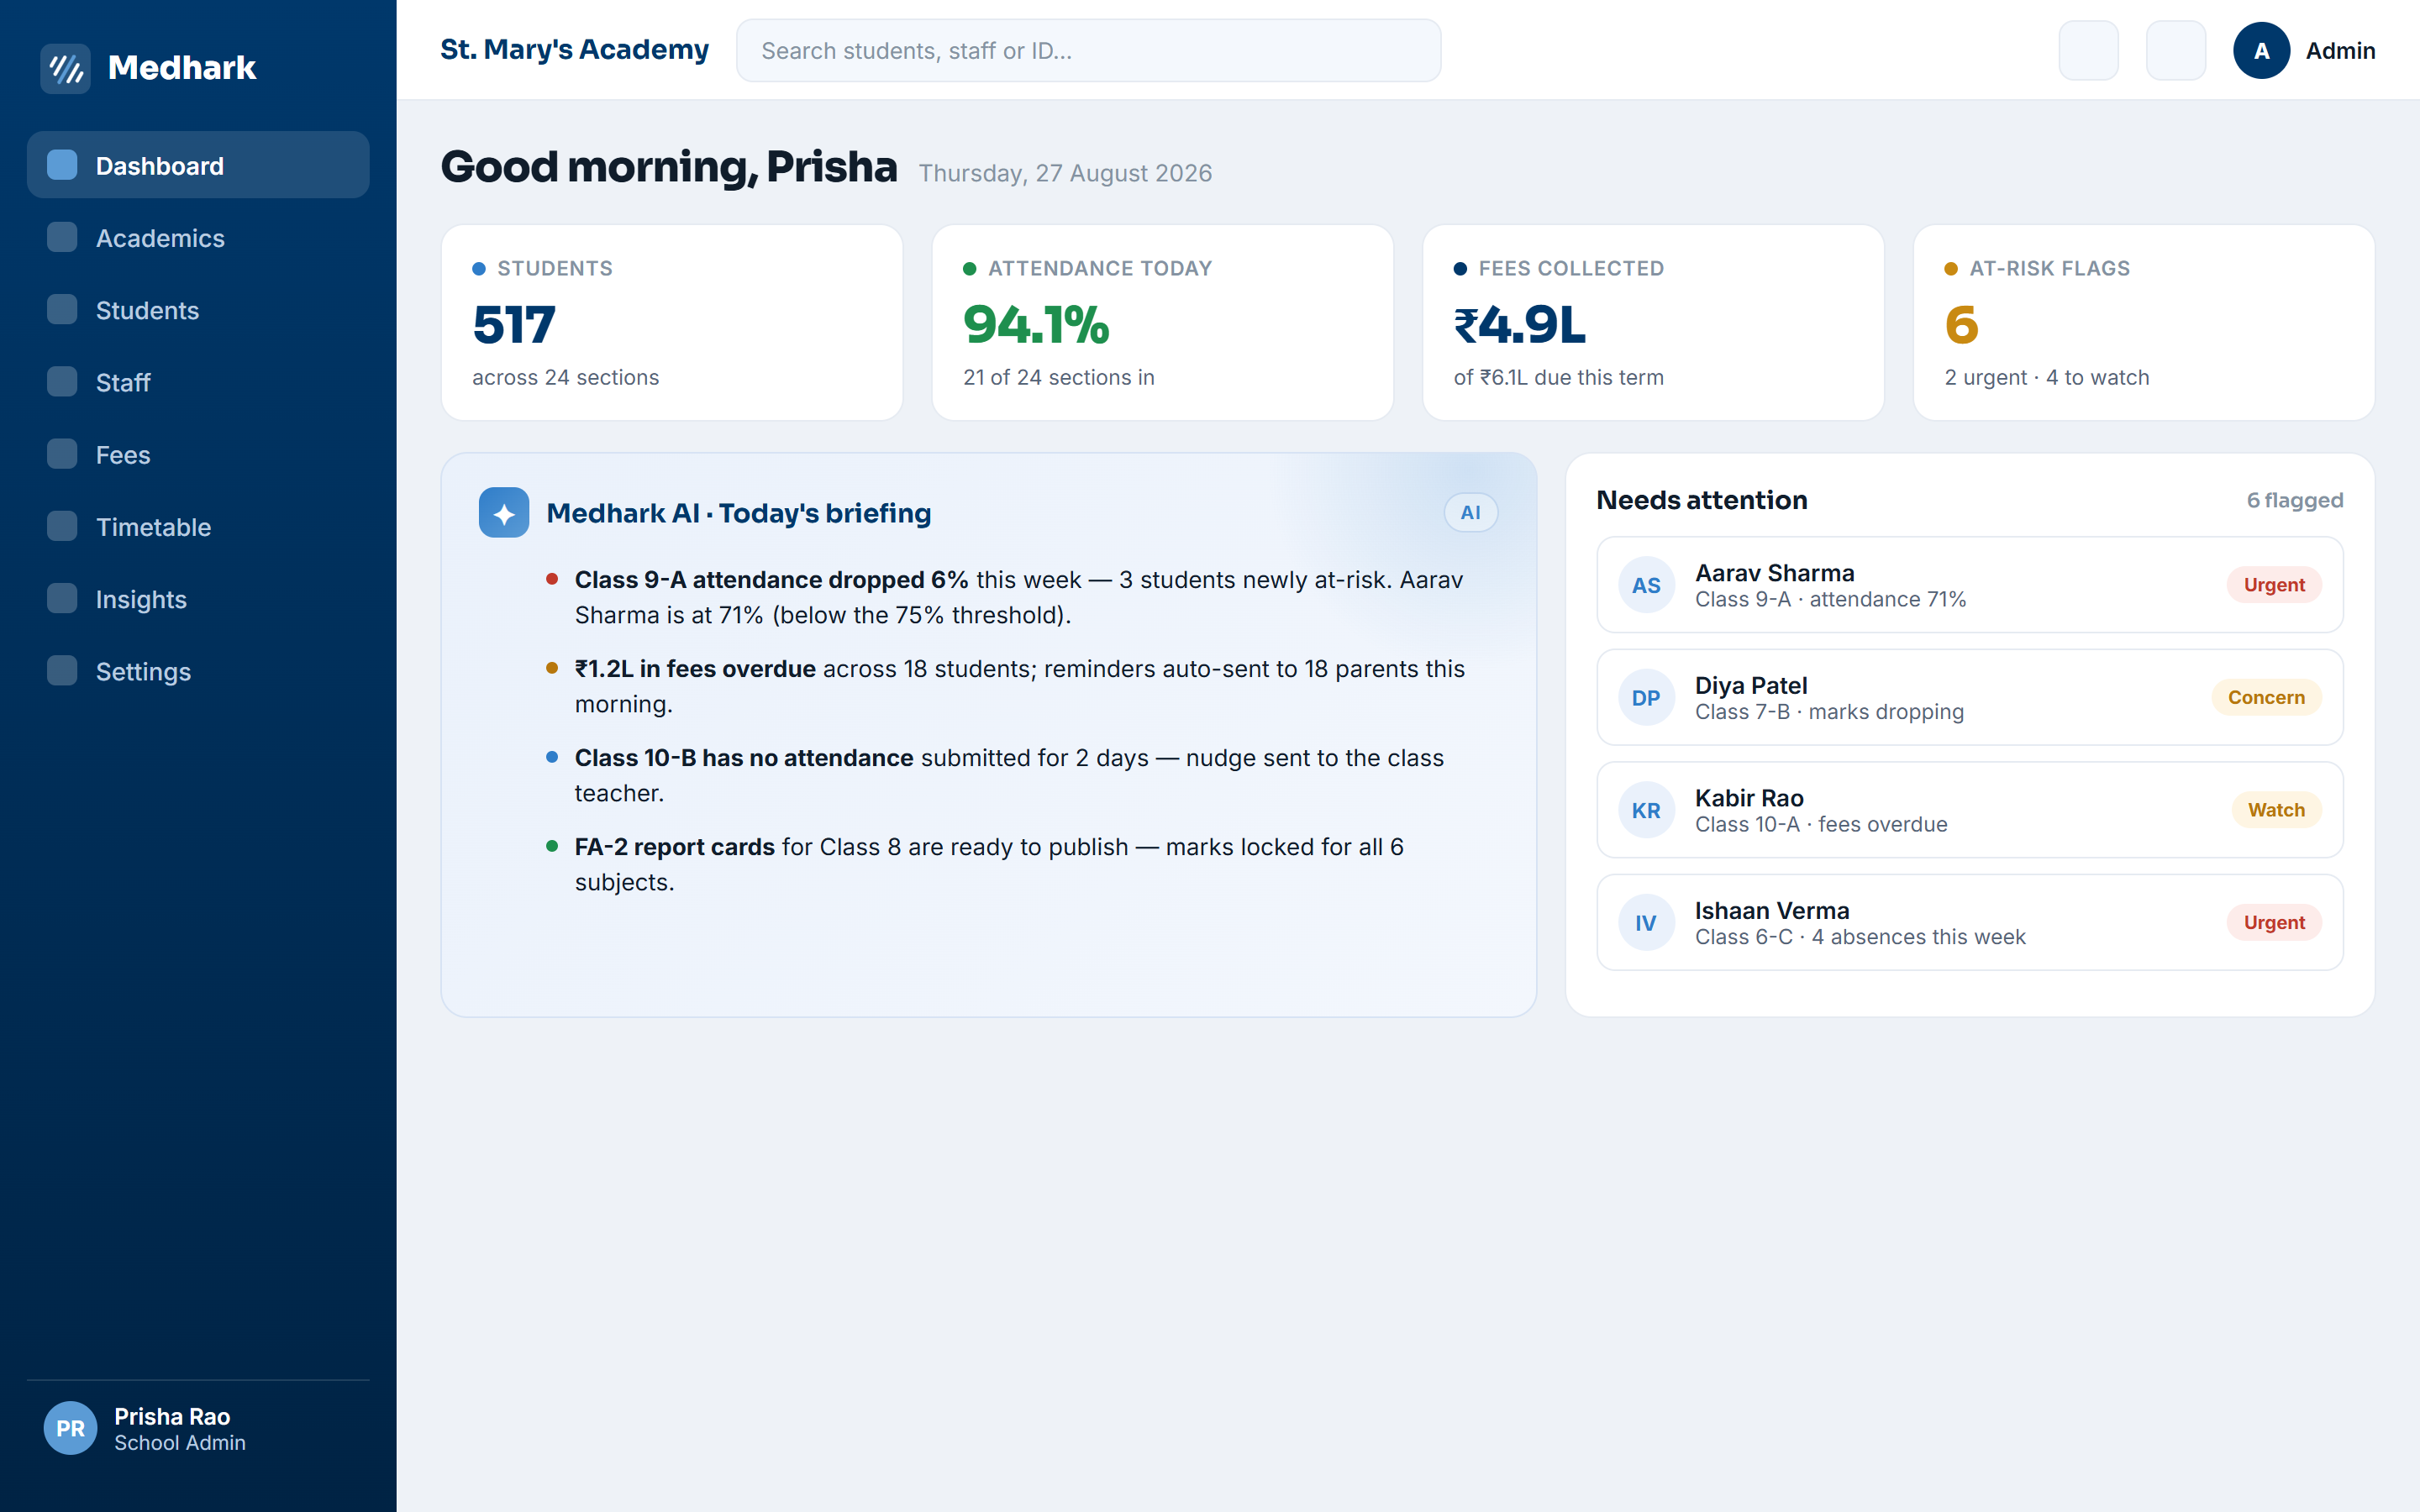Viewport: 2420px width, 1512px height.
Task: Click the blank header button next to Admin avatar
Action: (x=2176, y=50)
